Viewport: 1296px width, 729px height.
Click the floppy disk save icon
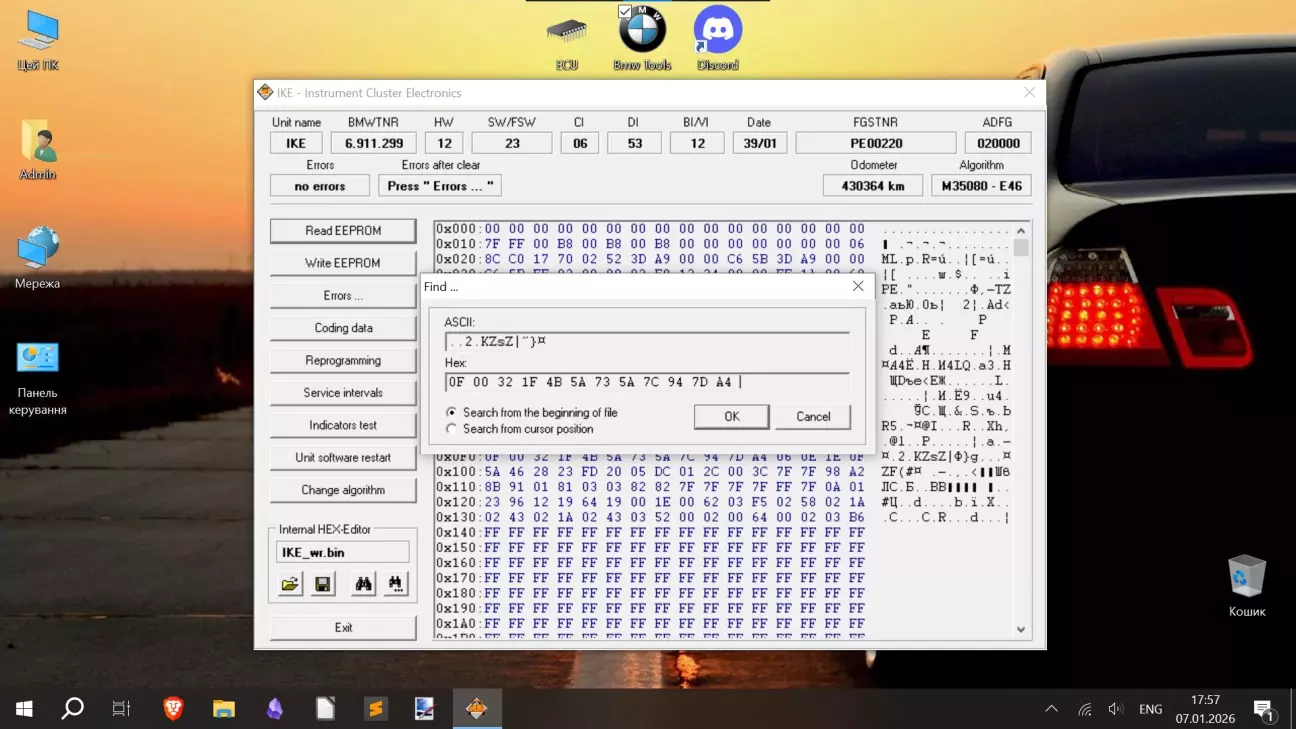pos(323,584)
